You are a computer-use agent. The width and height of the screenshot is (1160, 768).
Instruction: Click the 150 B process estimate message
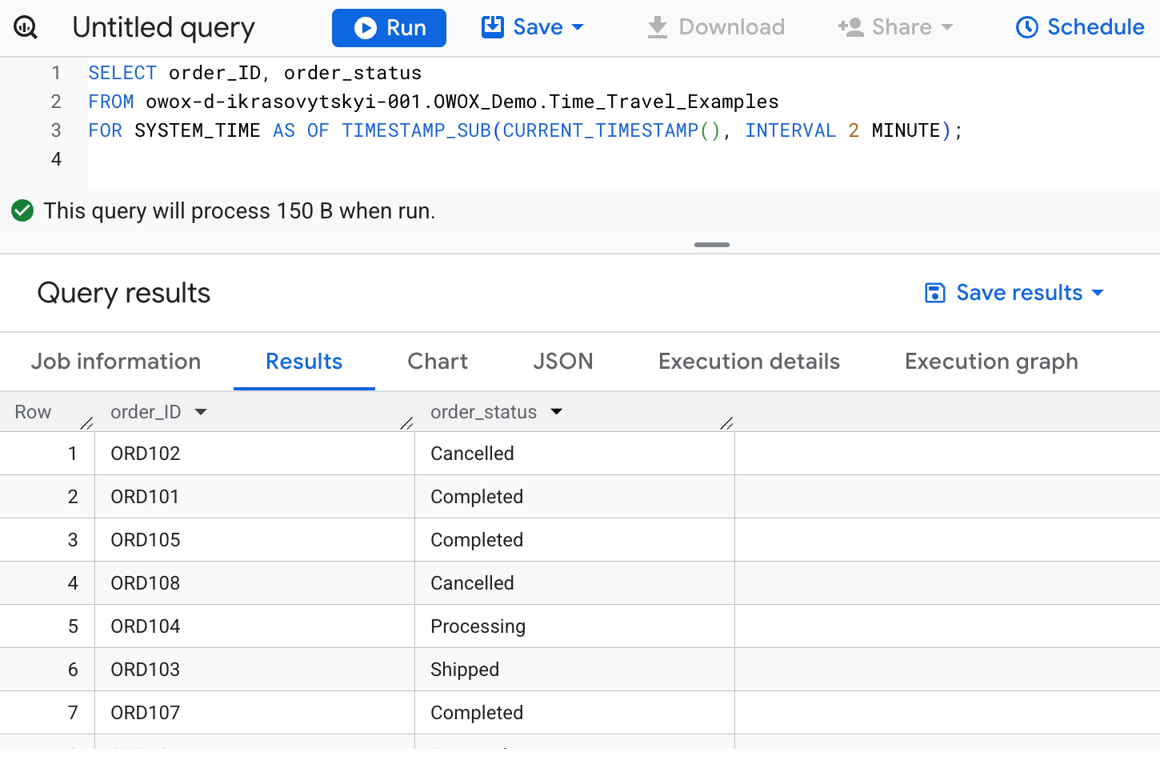[239, 211]
